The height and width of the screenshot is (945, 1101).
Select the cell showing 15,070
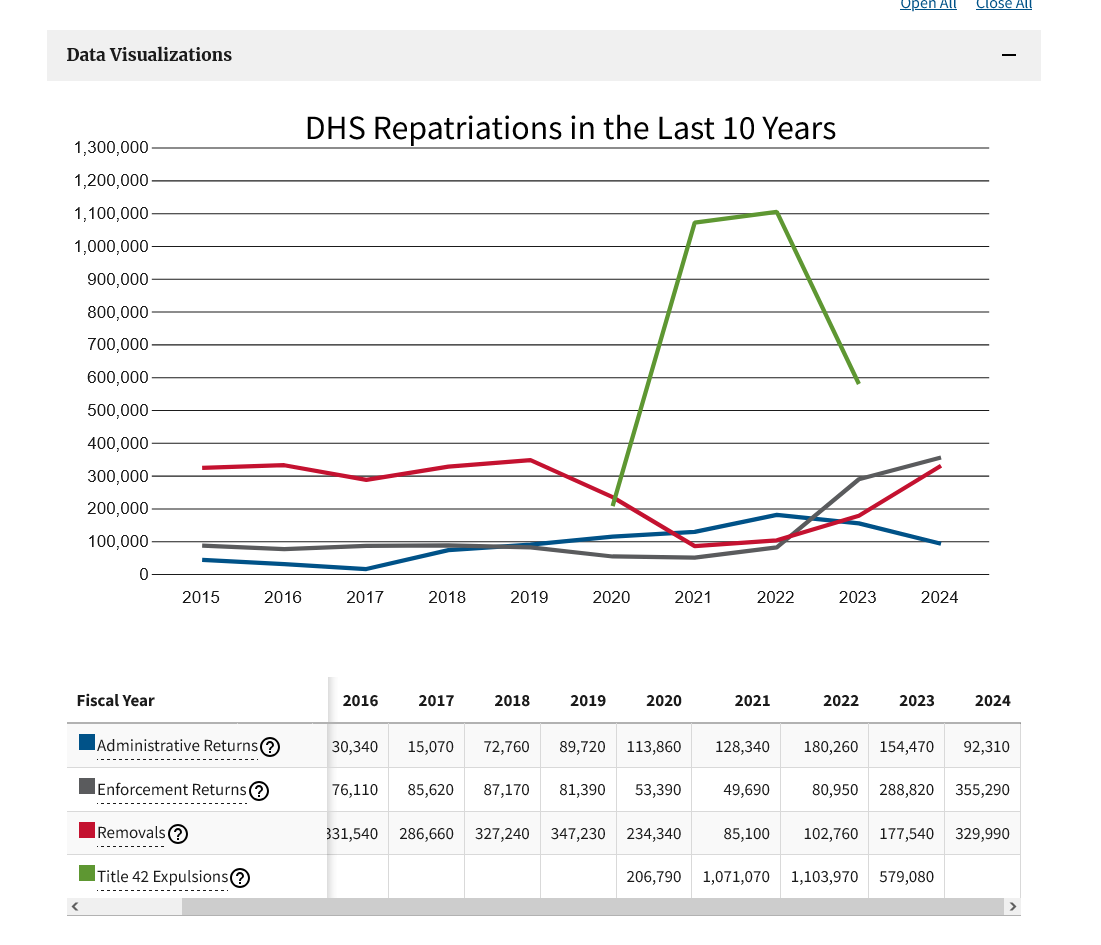[x=426, y=746]
